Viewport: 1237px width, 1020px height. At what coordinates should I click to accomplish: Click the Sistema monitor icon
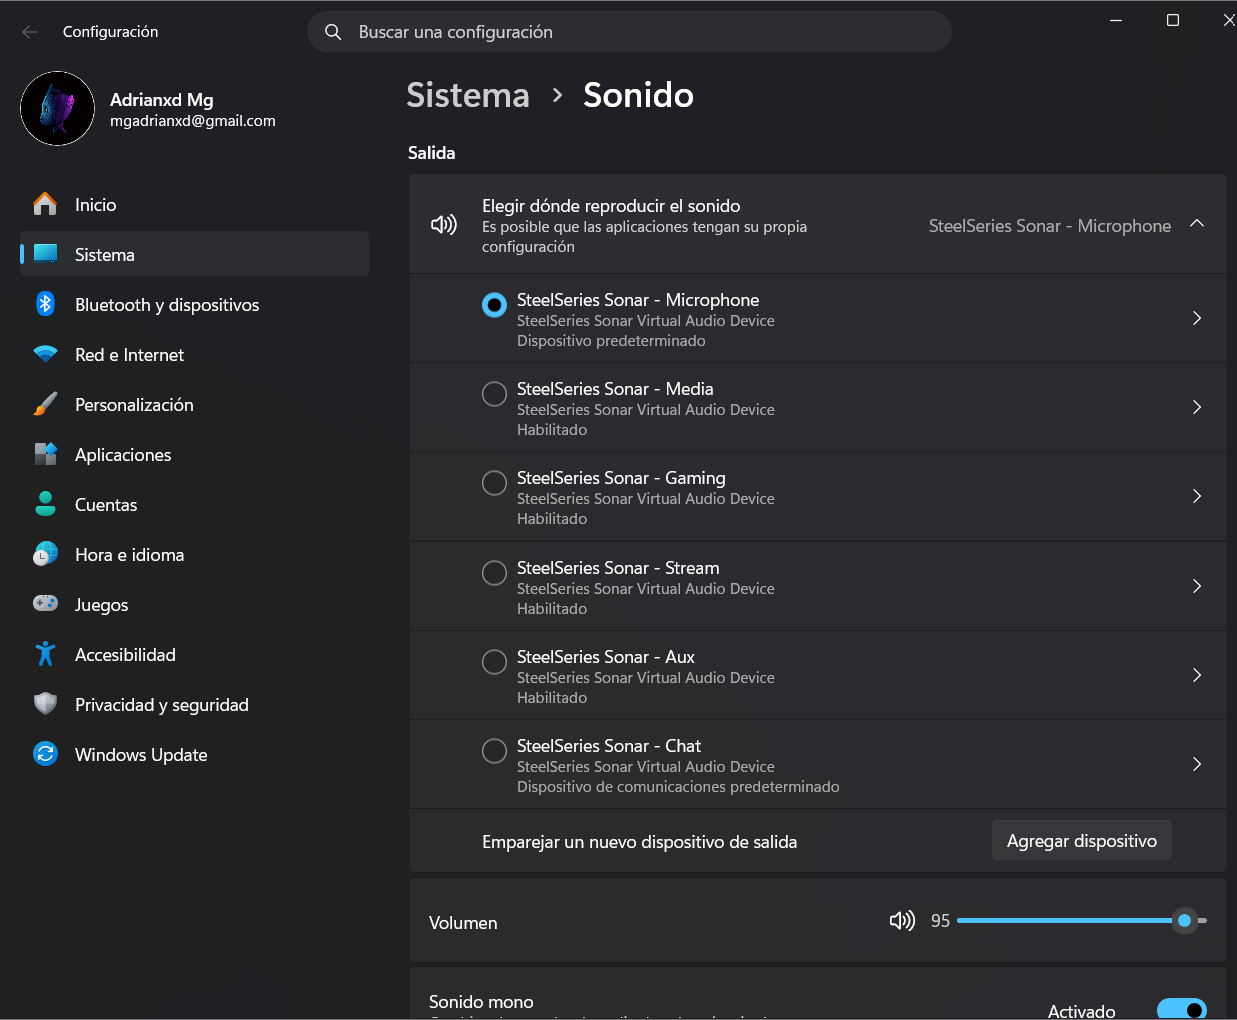coord(45,254)
